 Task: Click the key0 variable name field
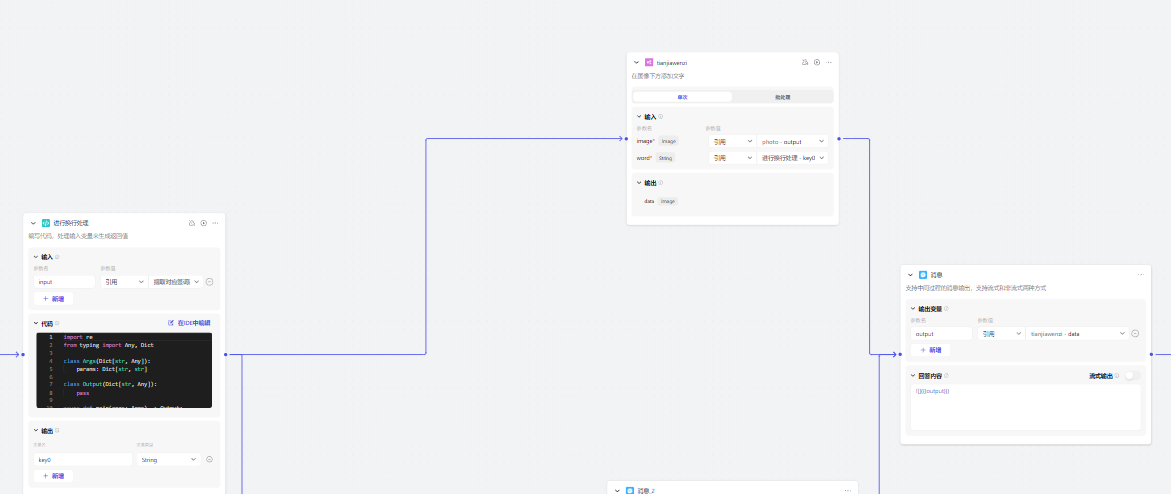click(x=83, y=460)
